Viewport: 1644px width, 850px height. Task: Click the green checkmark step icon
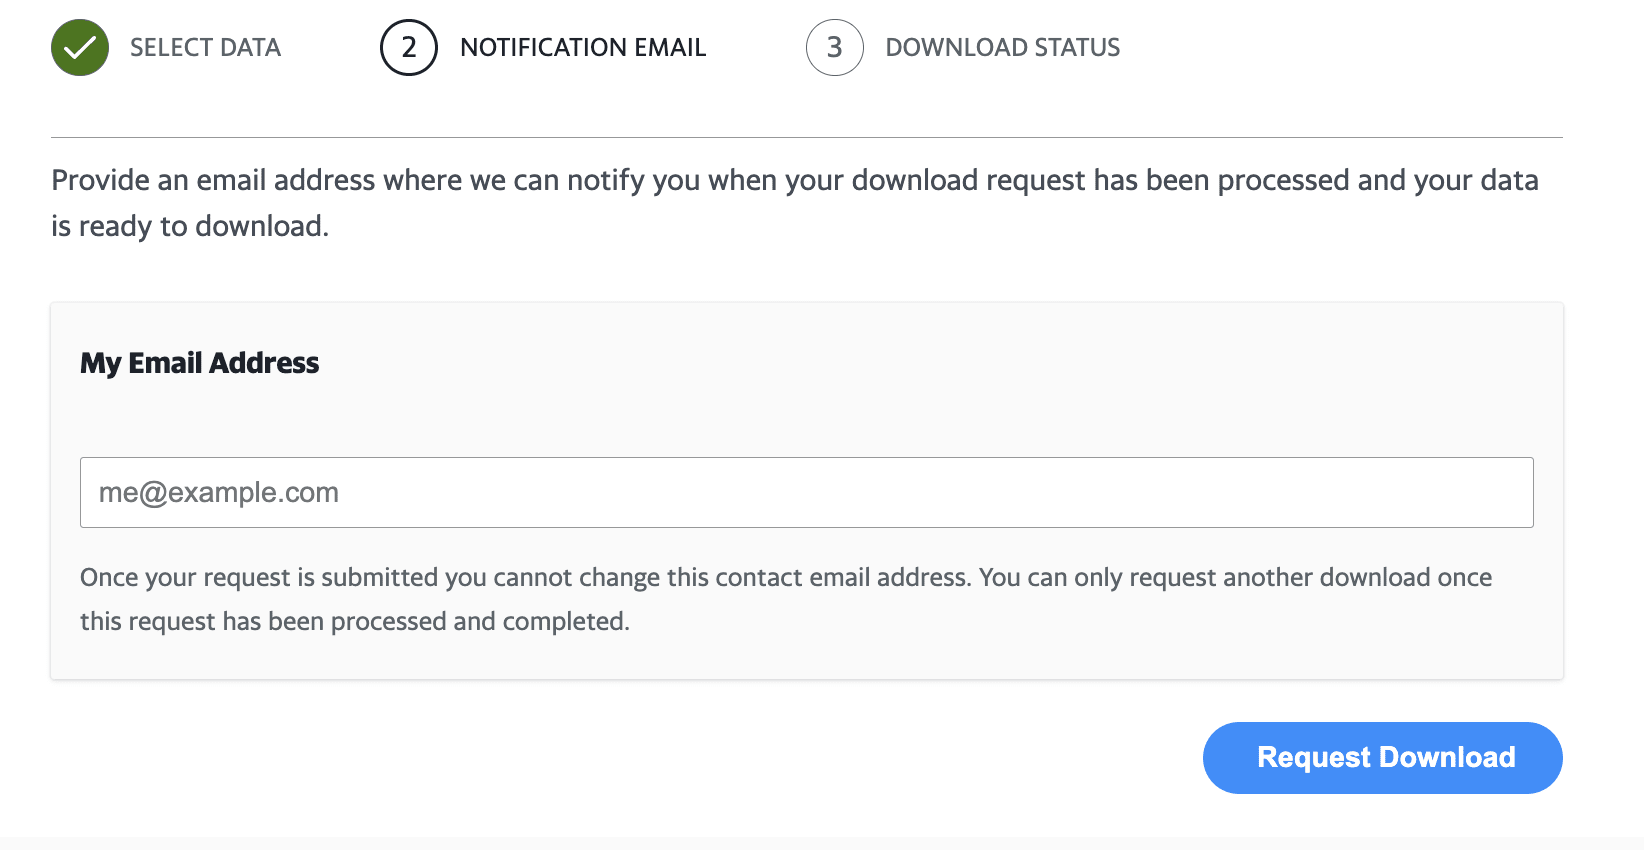[x=80, y=48]
